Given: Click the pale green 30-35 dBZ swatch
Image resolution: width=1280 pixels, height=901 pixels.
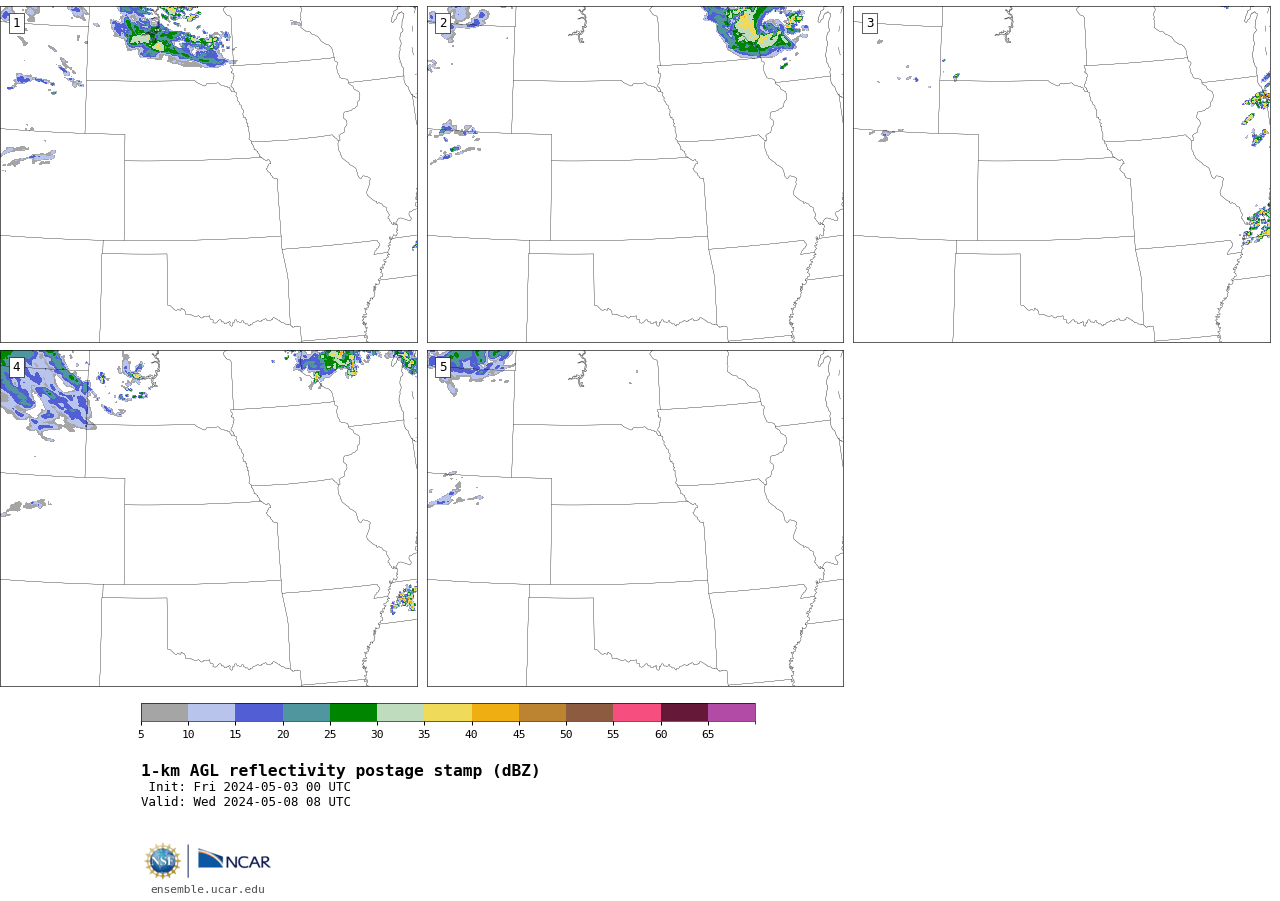Looking at the screenshot, I should pos(400,713).
